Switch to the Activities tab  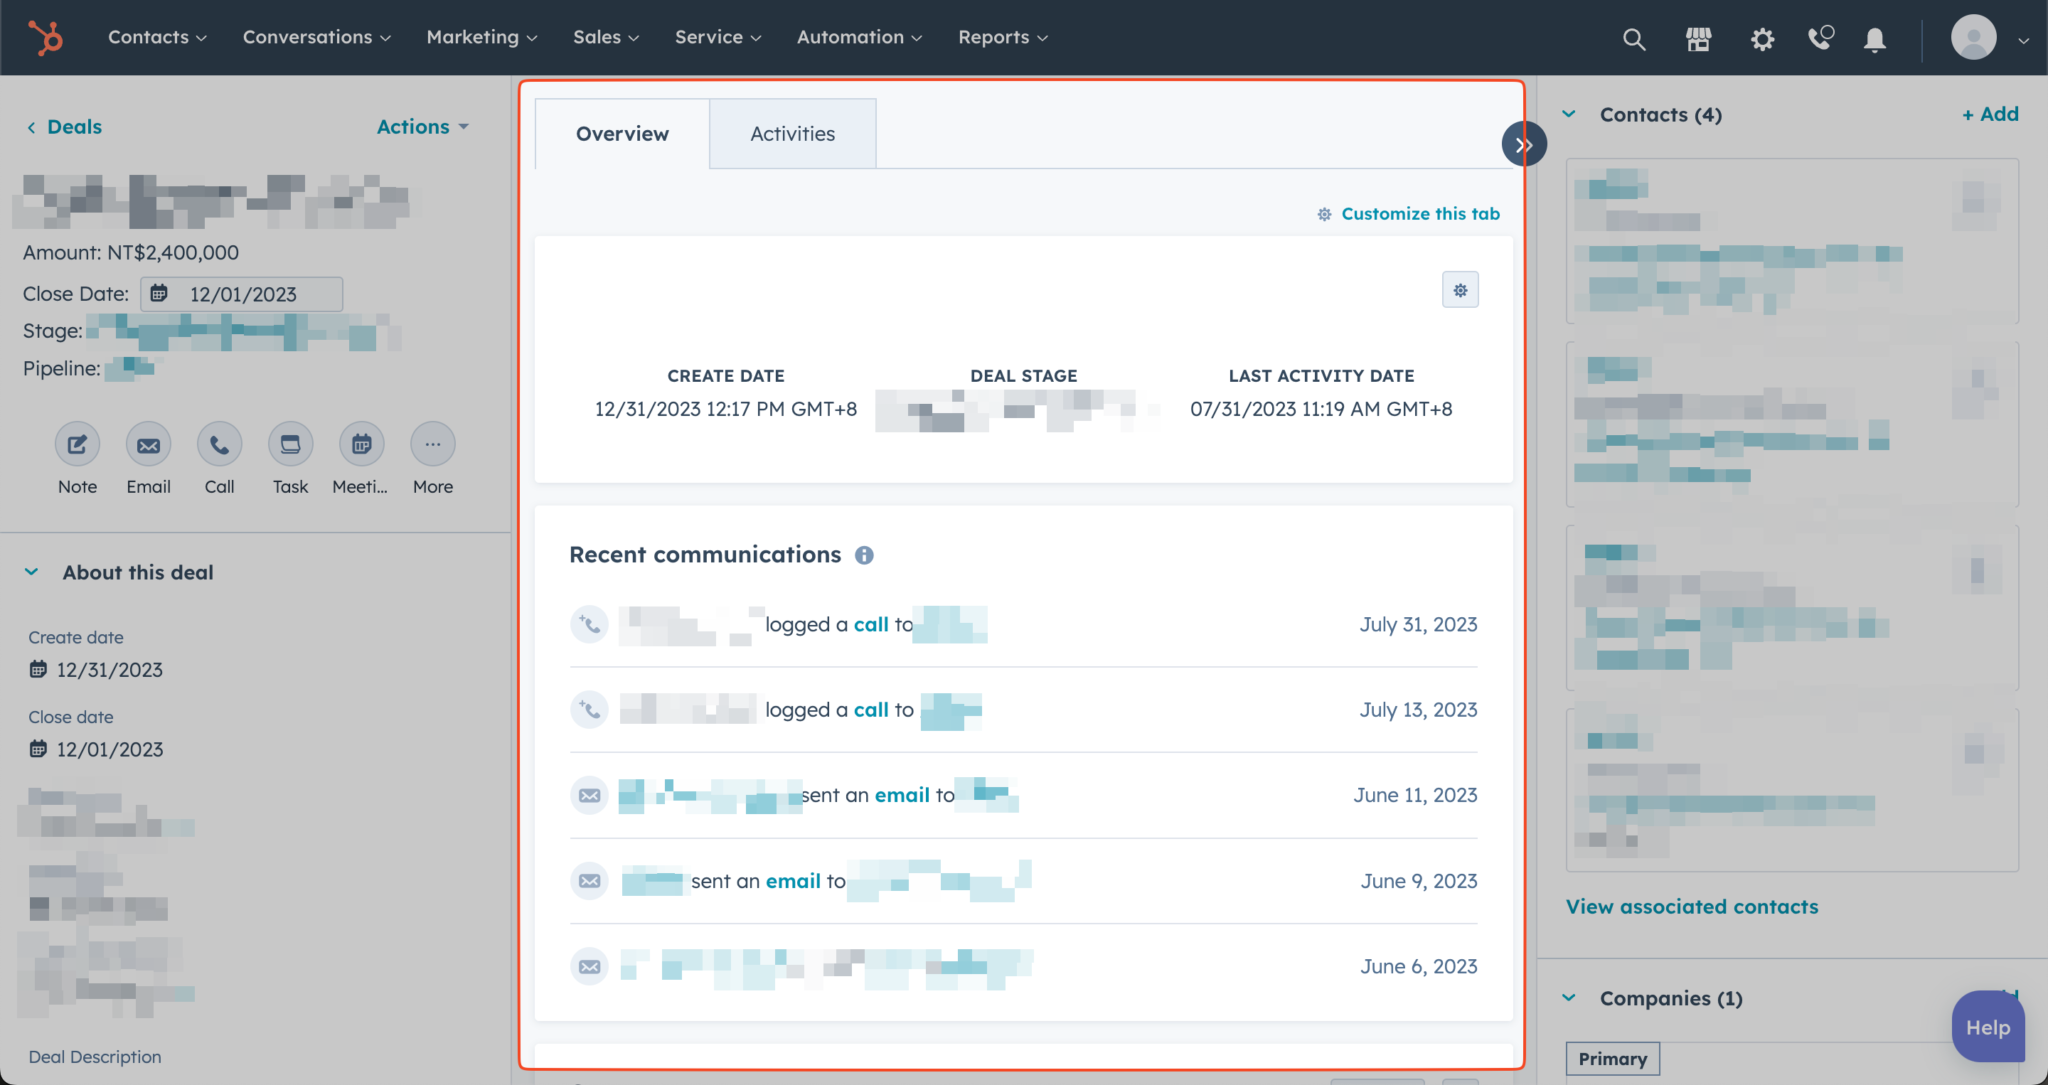tap(791, 133)
